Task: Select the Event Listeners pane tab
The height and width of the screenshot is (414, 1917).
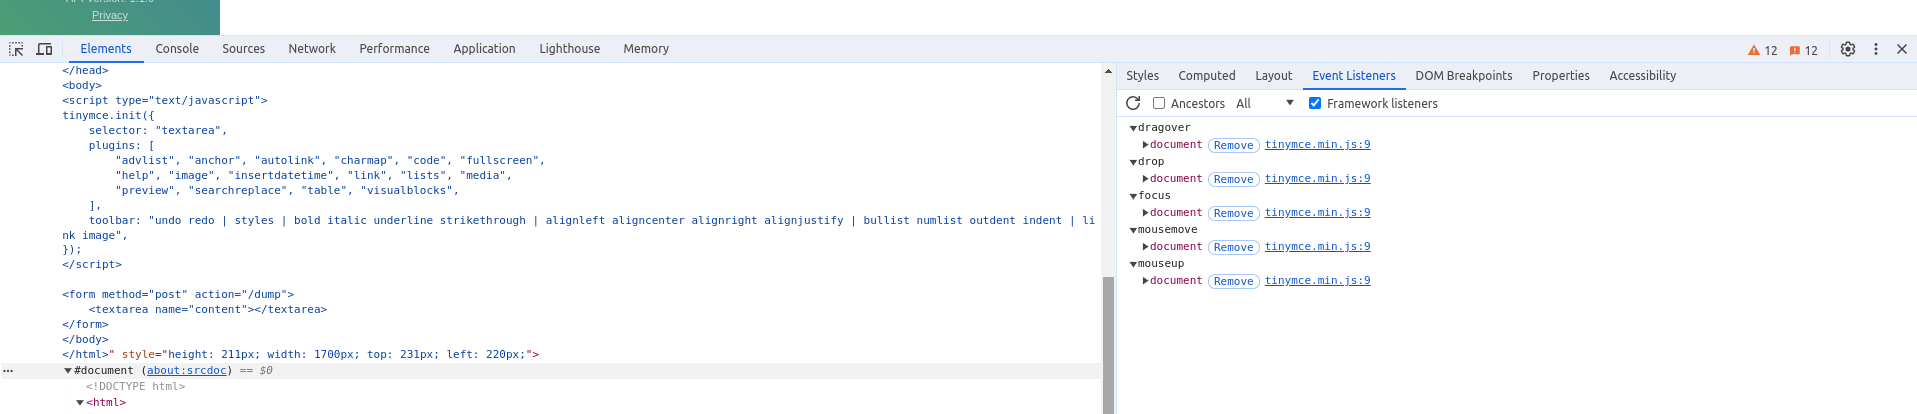Action: (x=1353, y=76)
